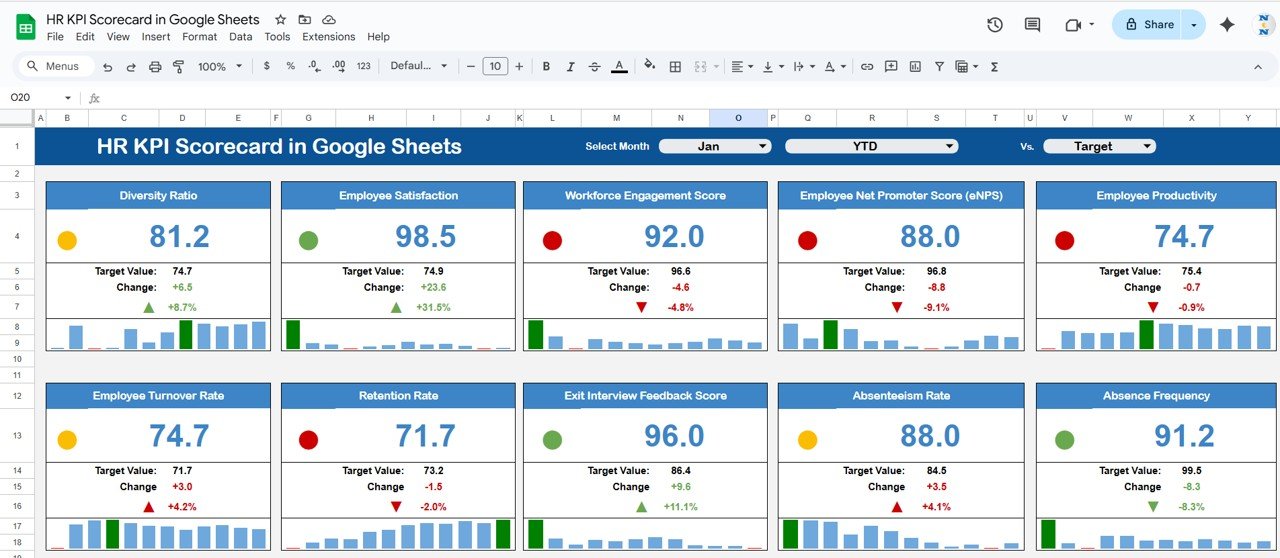Click the Insert link icon

867,67
